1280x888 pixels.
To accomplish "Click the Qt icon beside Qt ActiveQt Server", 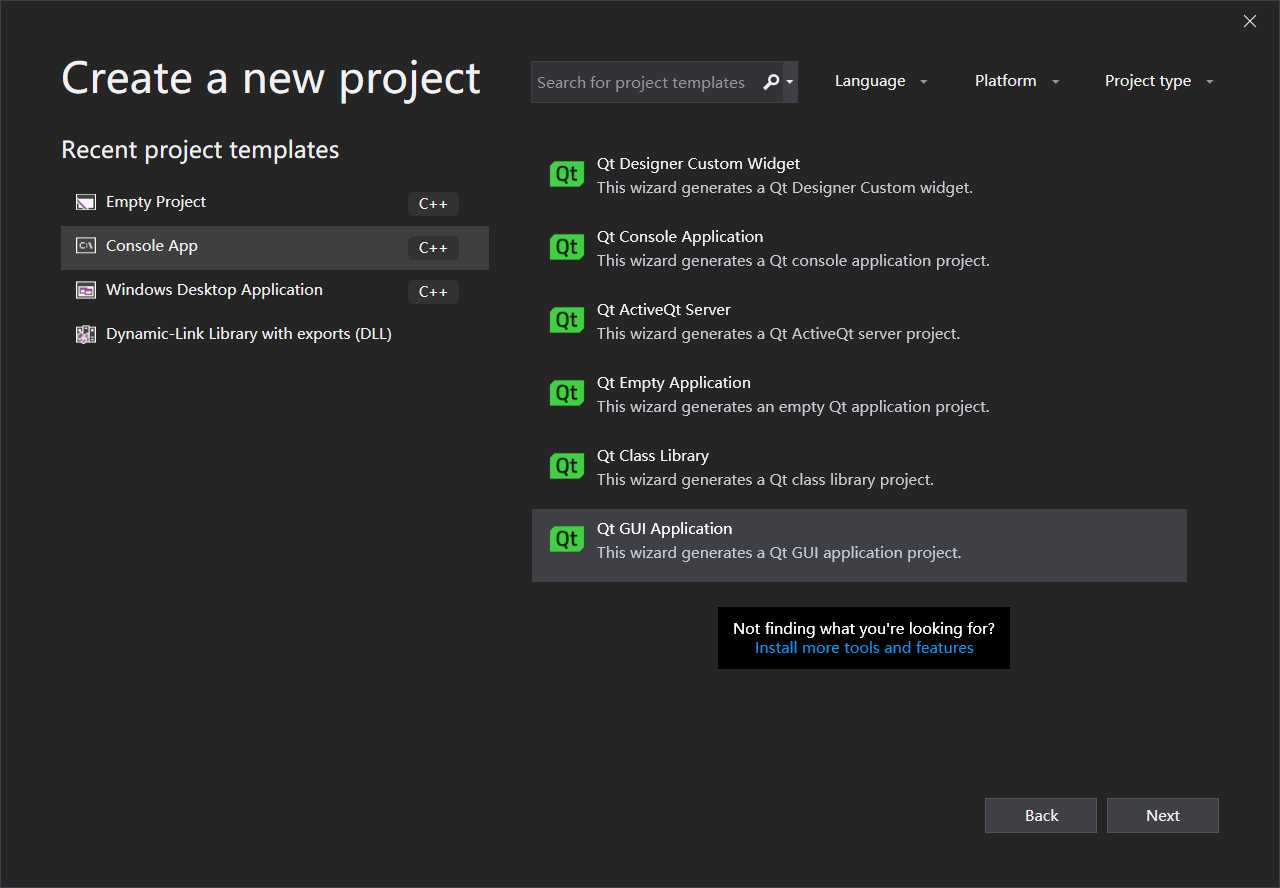I will (567, 321).
